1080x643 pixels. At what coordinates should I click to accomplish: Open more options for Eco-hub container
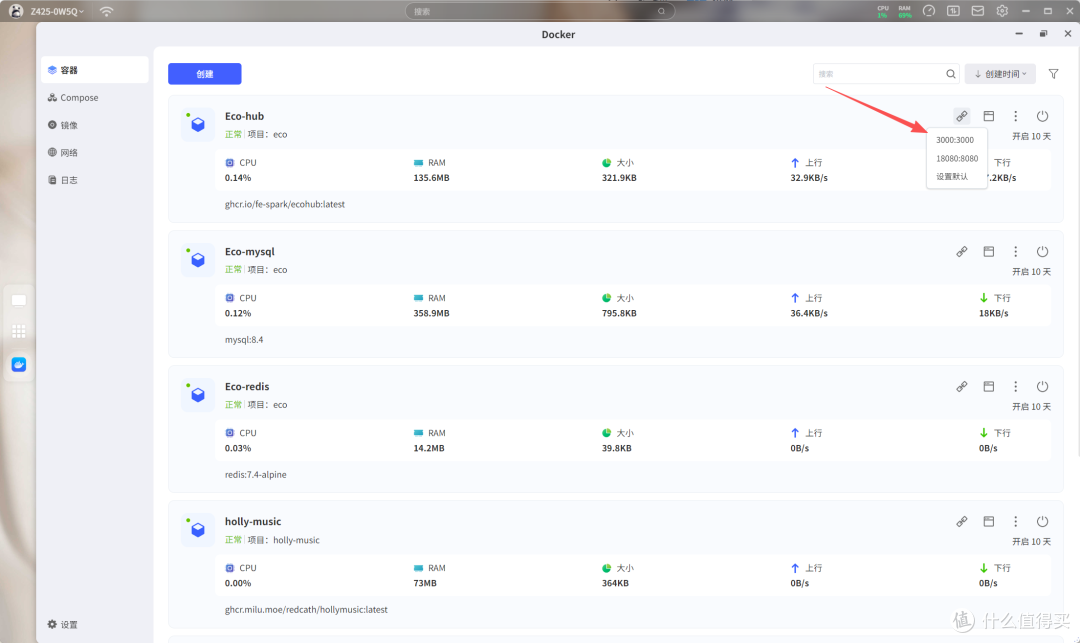[x=1015, y=116]
